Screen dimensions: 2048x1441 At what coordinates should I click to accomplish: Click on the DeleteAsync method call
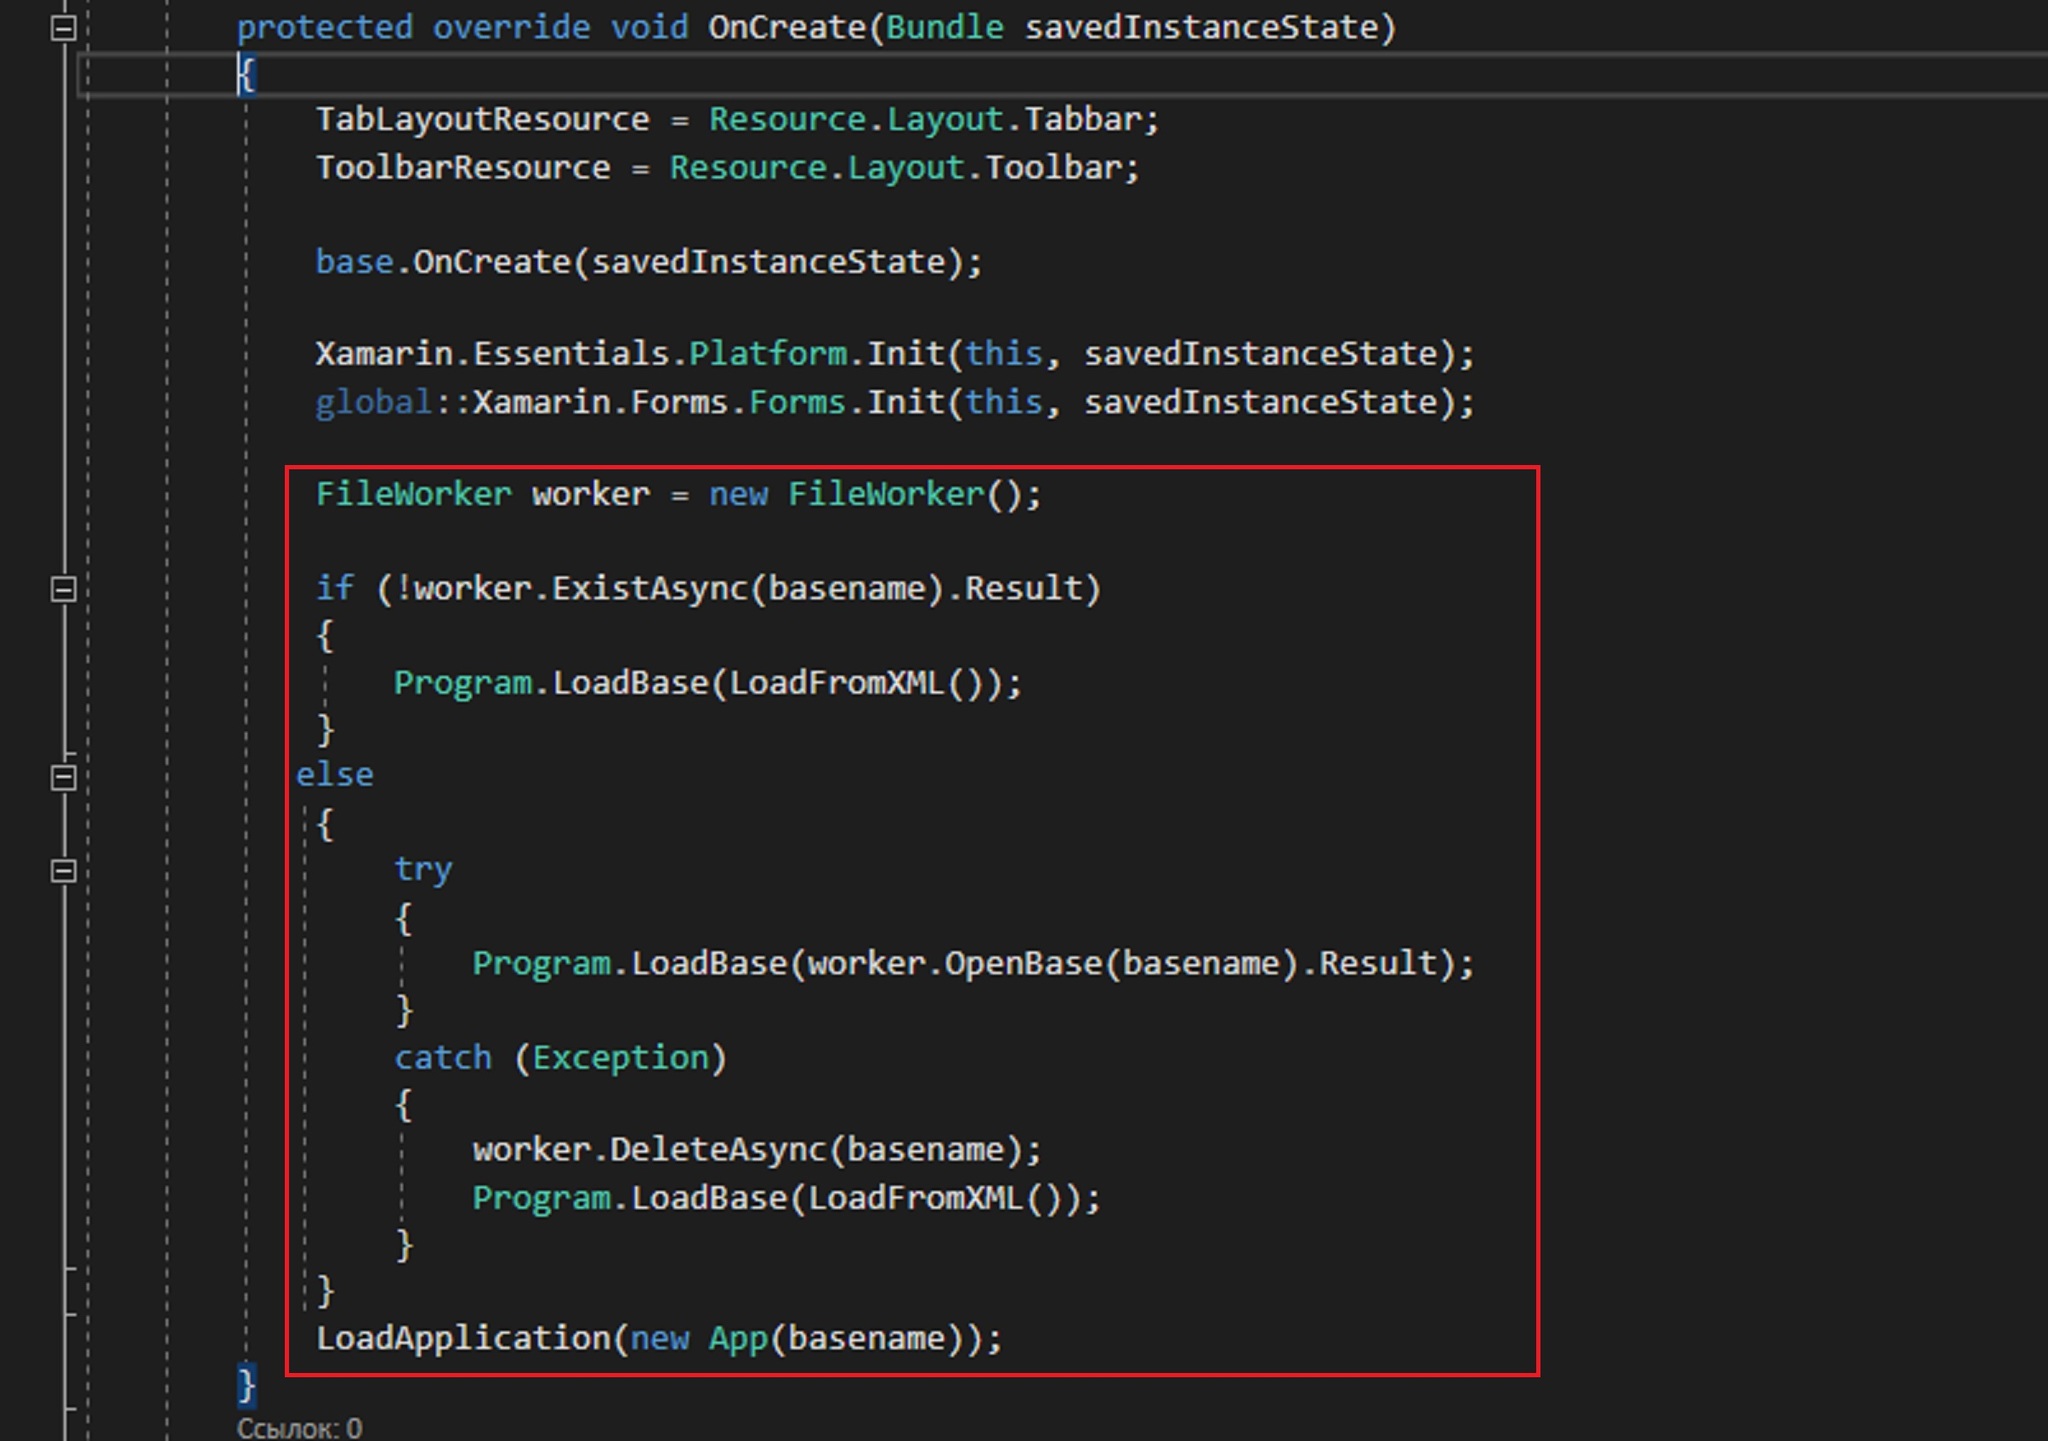(x=716, y=1150)
